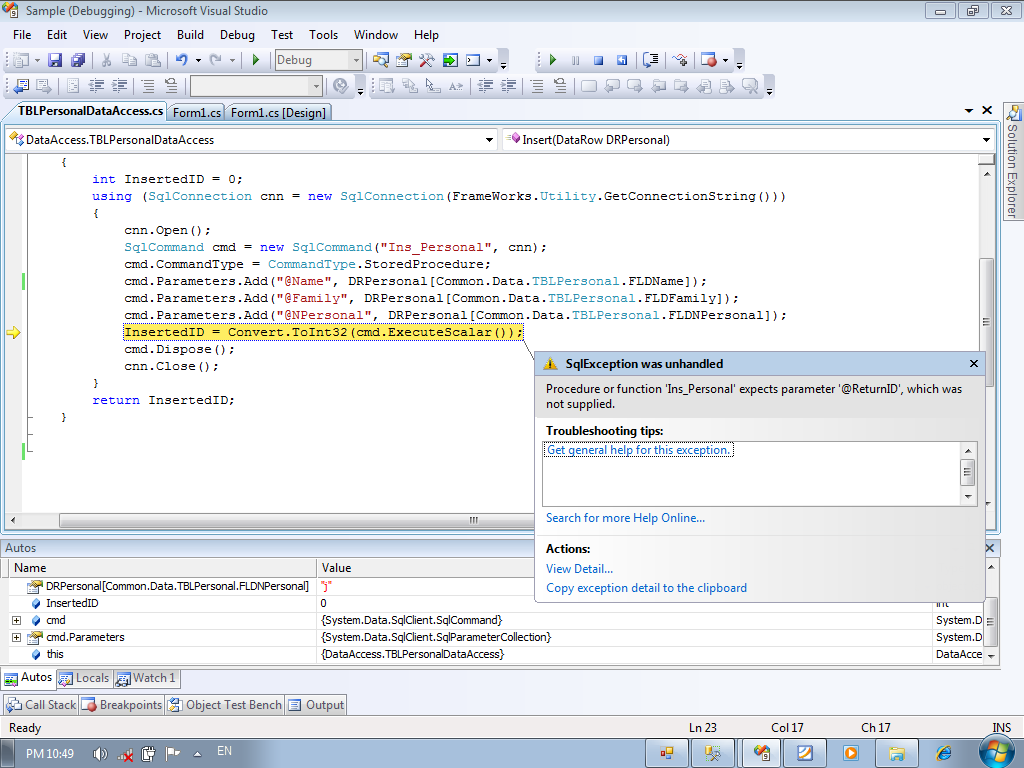Click the Restart debugging icon
The image size is (1024, 768).
tap(622, 60)
